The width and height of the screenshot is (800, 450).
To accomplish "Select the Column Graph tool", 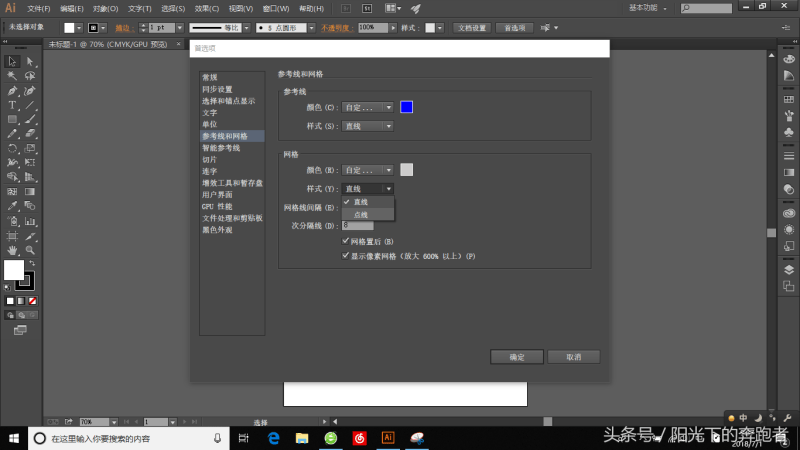I will pos(30,221).
